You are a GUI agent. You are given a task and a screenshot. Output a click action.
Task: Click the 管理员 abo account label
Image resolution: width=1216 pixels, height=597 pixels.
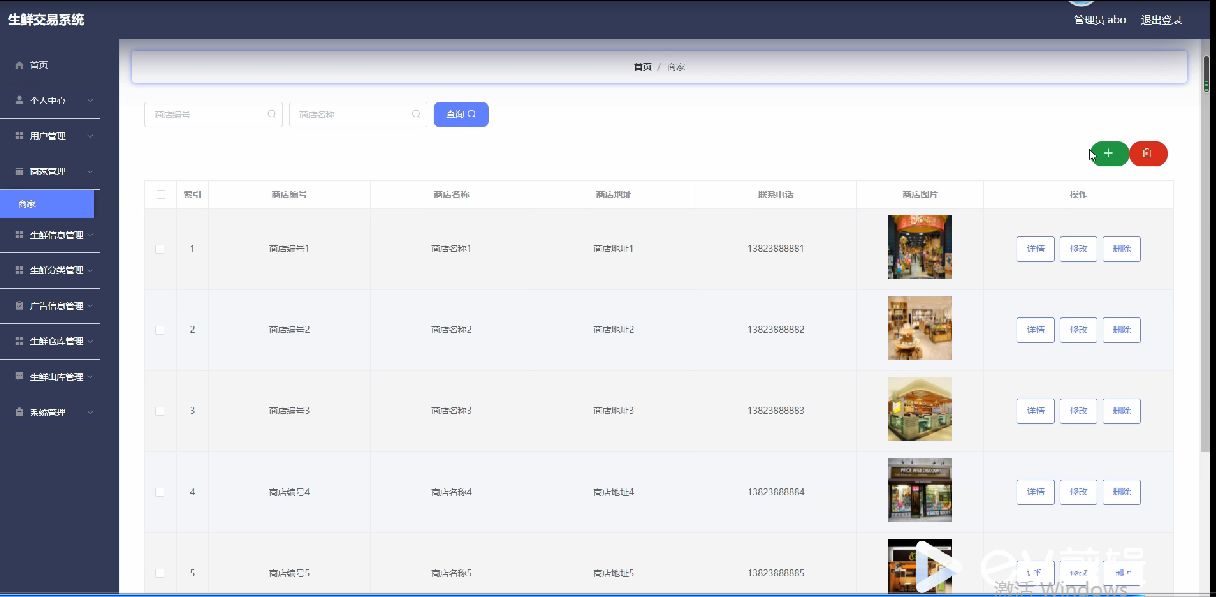pos(1100,20)
